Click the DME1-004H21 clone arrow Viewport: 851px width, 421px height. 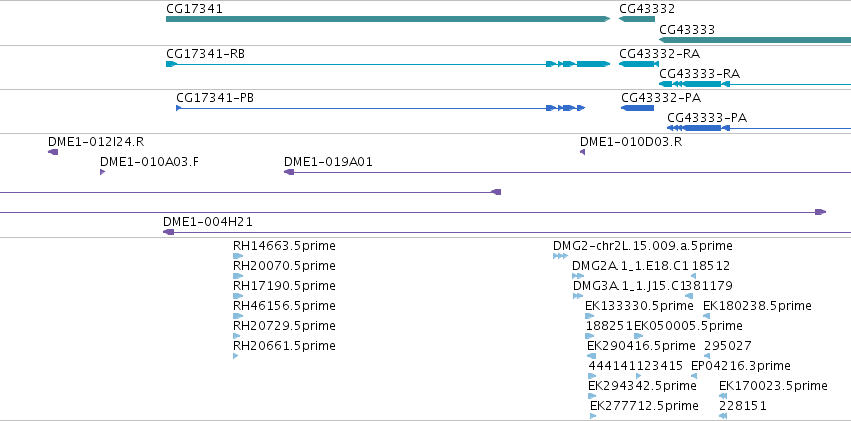coord(168,232)
